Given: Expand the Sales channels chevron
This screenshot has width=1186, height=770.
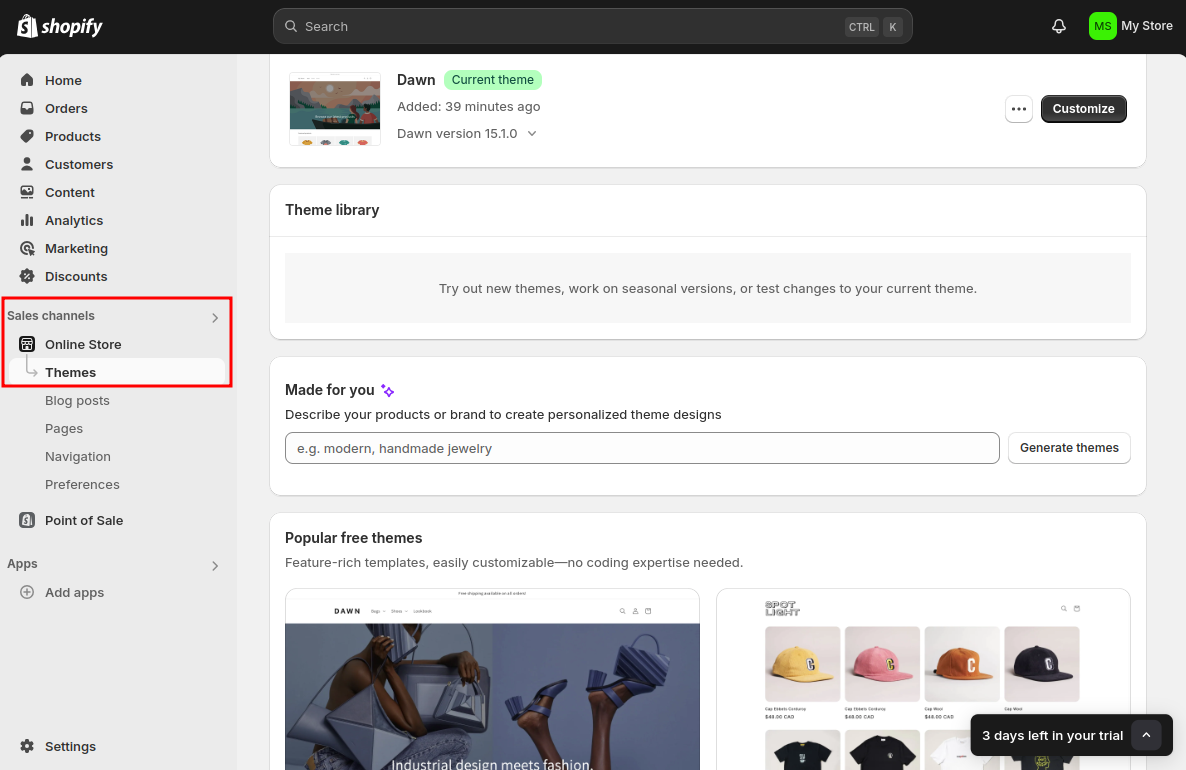Looking at the screenshot, I should tap(215, 318).
